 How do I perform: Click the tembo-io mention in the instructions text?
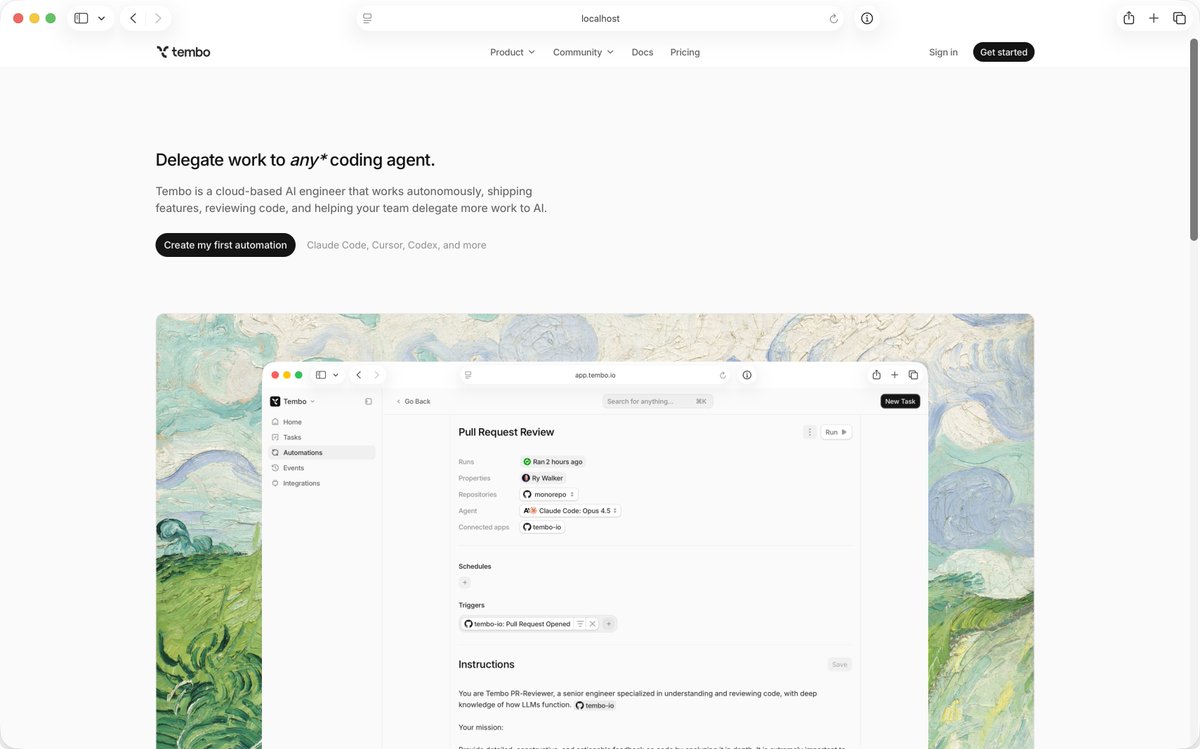pyautogui.click(x=595, y=705)
